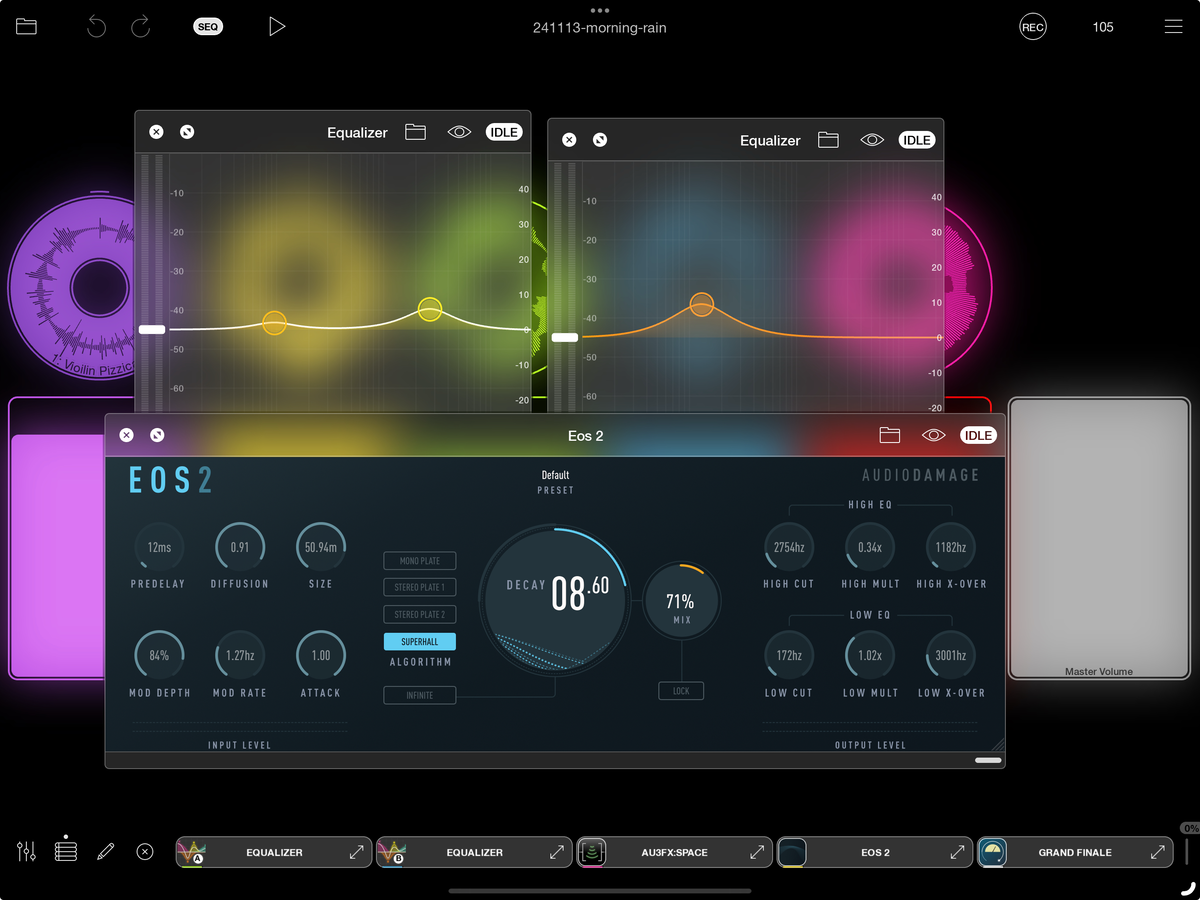Image resolution: width=1200 pixels, height=900 pixels.
Task: Select the Equalizer A tab in effects strip
Action: click(273, 852)
